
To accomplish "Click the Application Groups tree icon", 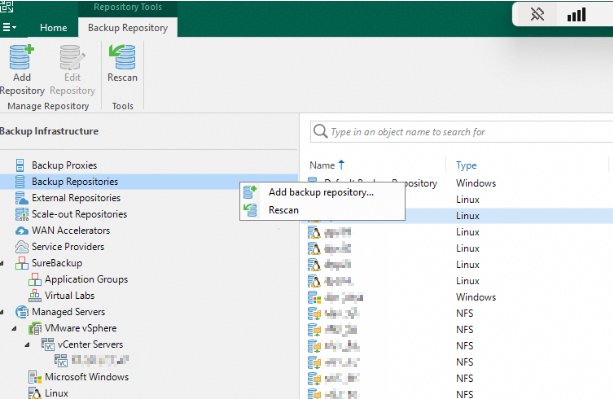I will click(x=35, y=279).
